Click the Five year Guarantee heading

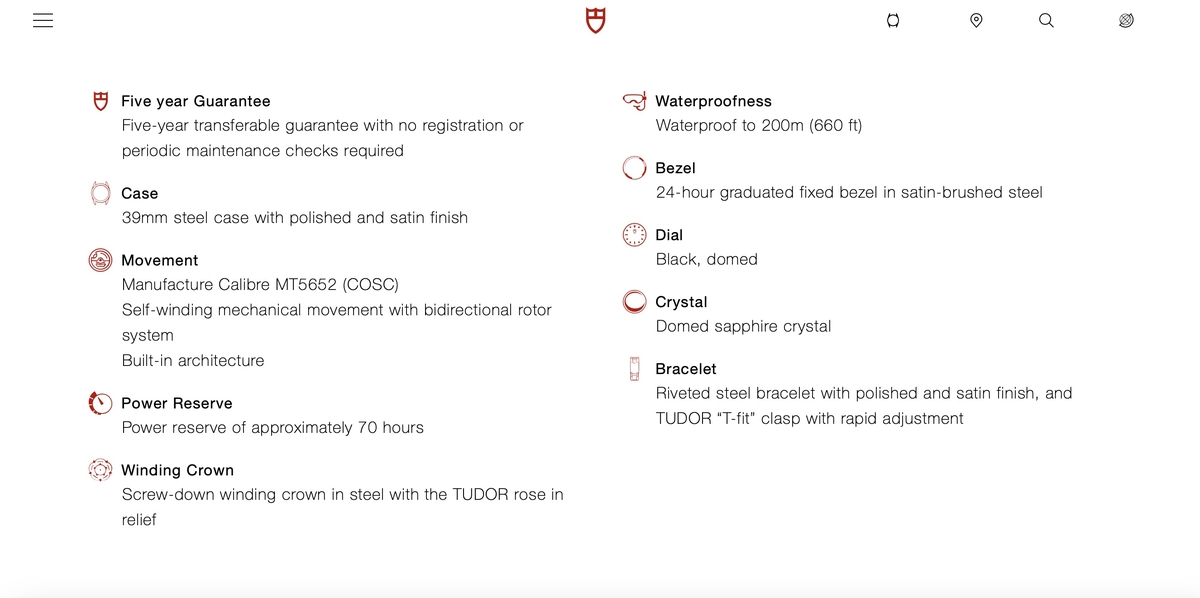pos(195,101)
